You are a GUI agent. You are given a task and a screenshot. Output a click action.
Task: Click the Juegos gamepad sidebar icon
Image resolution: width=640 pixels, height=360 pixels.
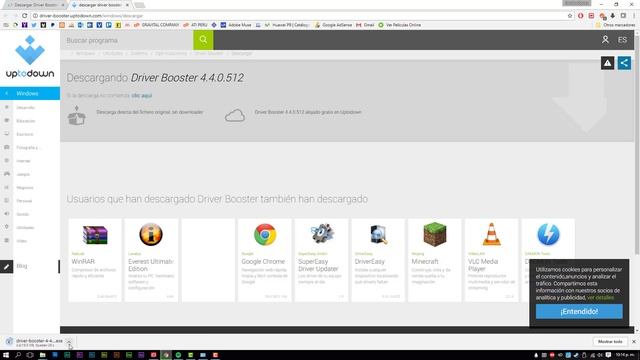tap(7, 174)
